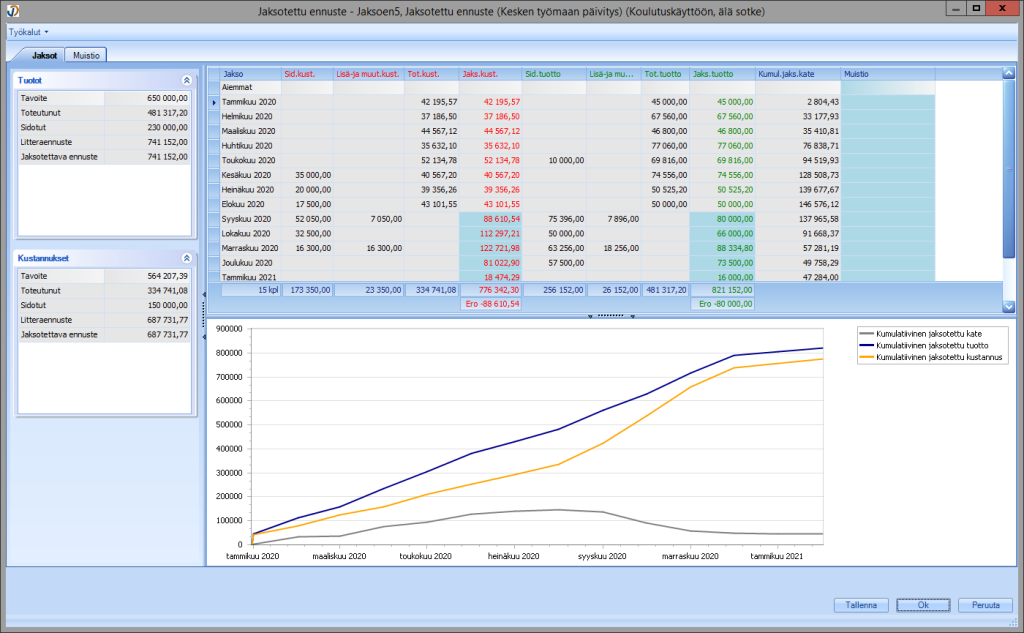Confirm with the Ok button
Viewport: 1024px width, 633px height.
pyautogui.click(x=923, y=605)
